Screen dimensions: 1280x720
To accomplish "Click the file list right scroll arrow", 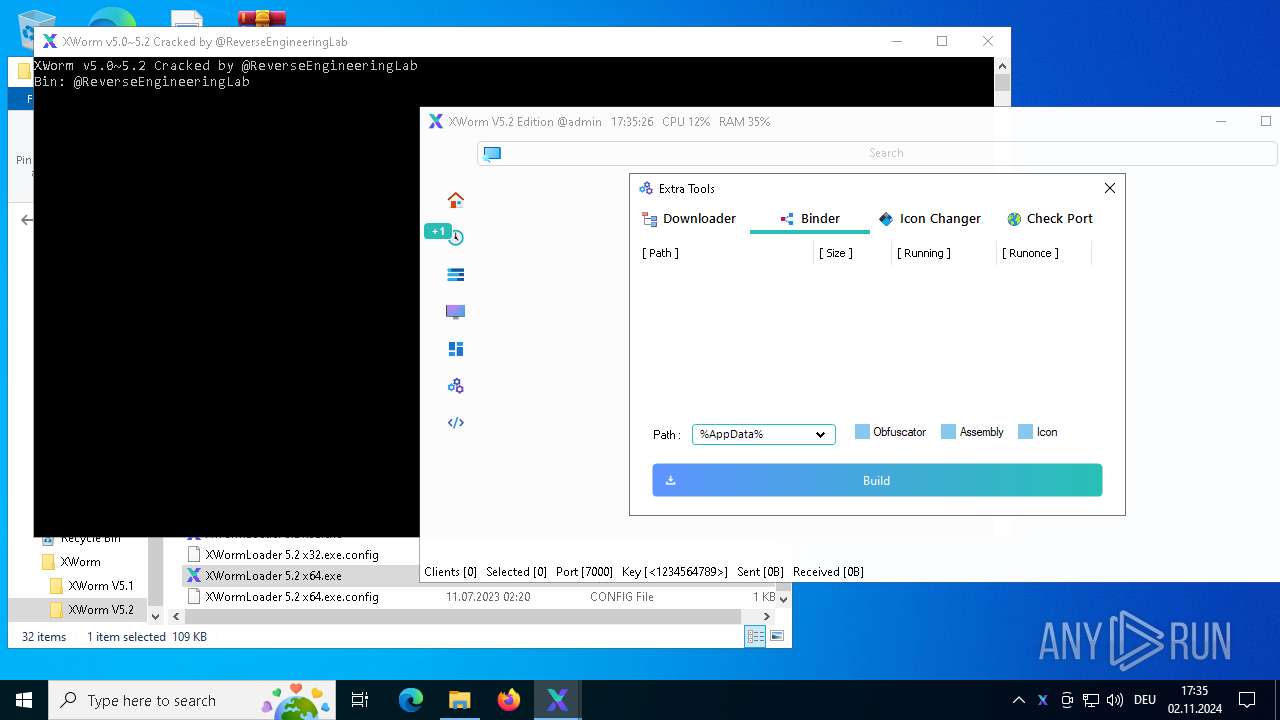I will click(x=767, y=617).
